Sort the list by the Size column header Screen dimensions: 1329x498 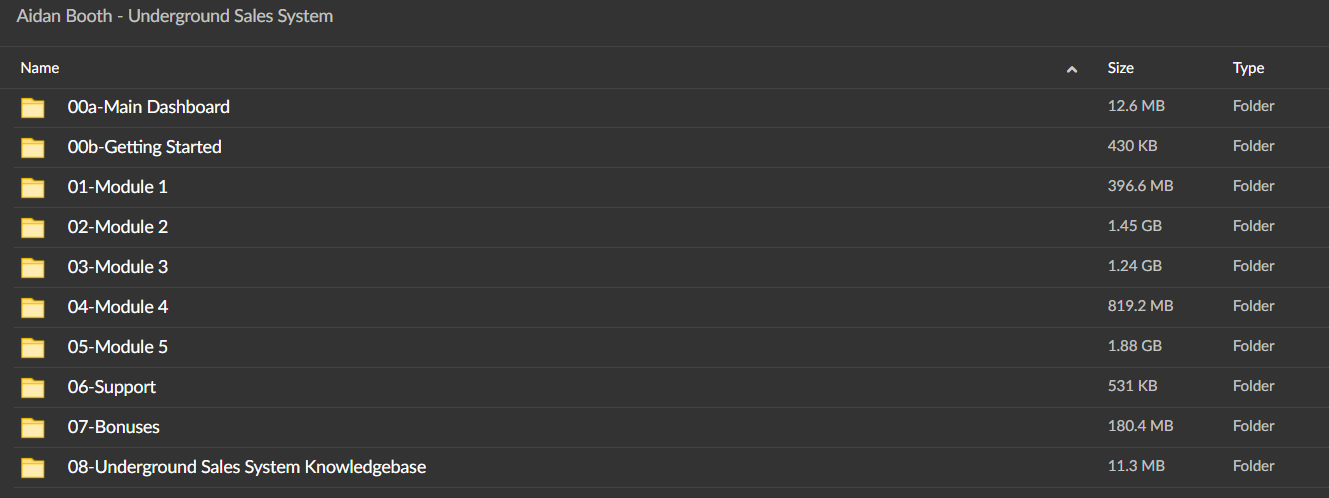(1120, 68)
